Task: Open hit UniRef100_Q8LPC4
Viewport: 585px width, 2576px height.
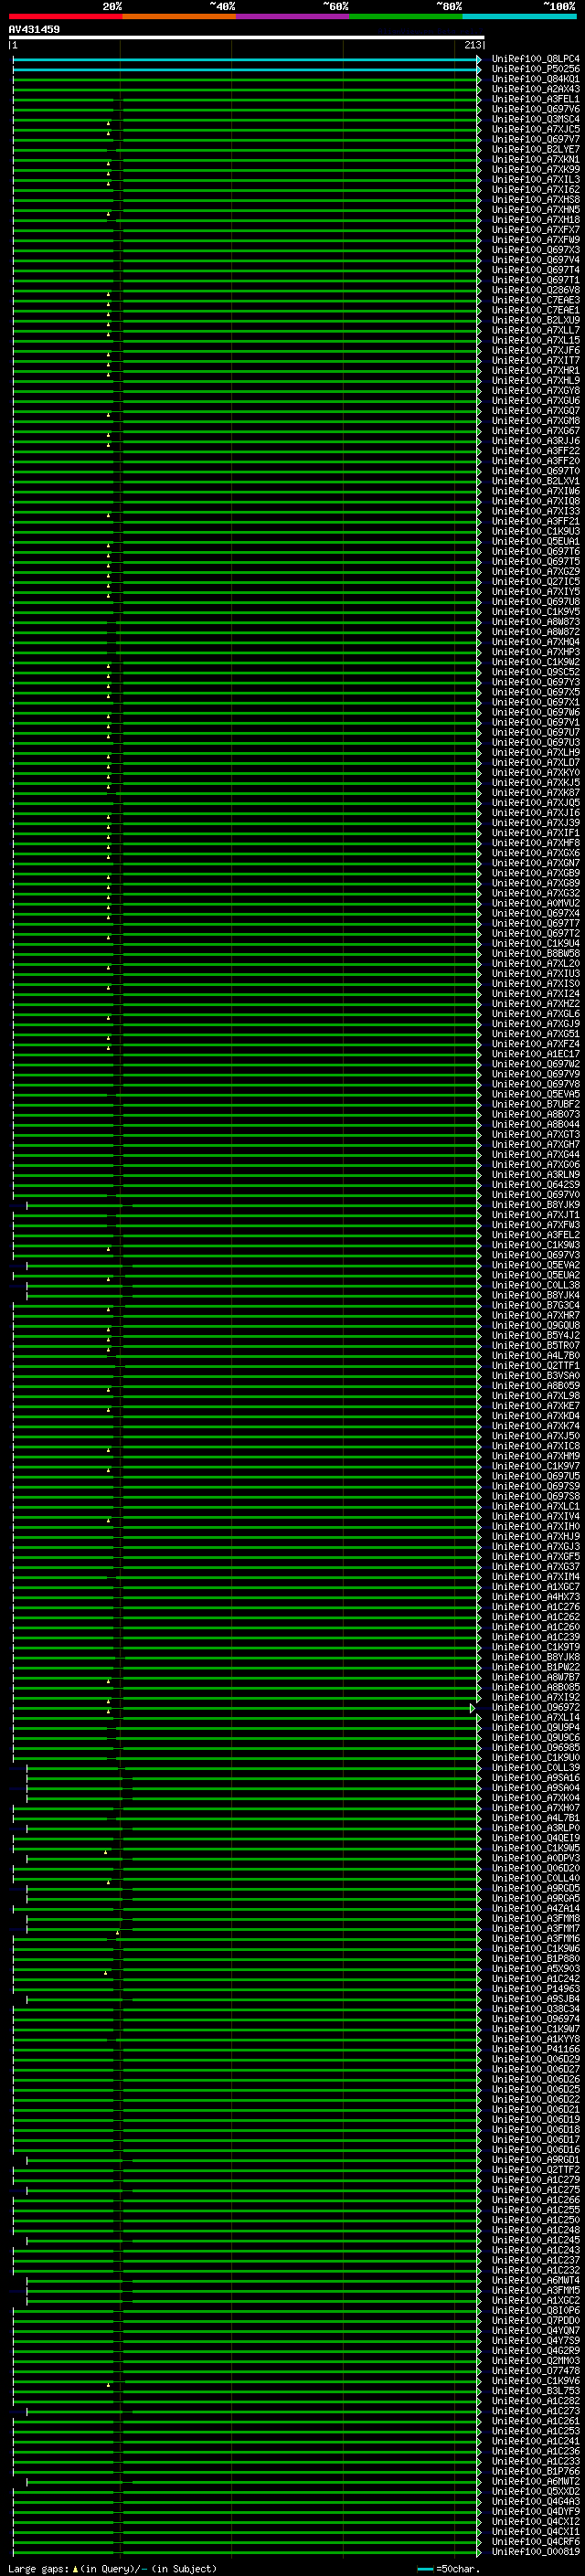Action: [x=521, y=60]
